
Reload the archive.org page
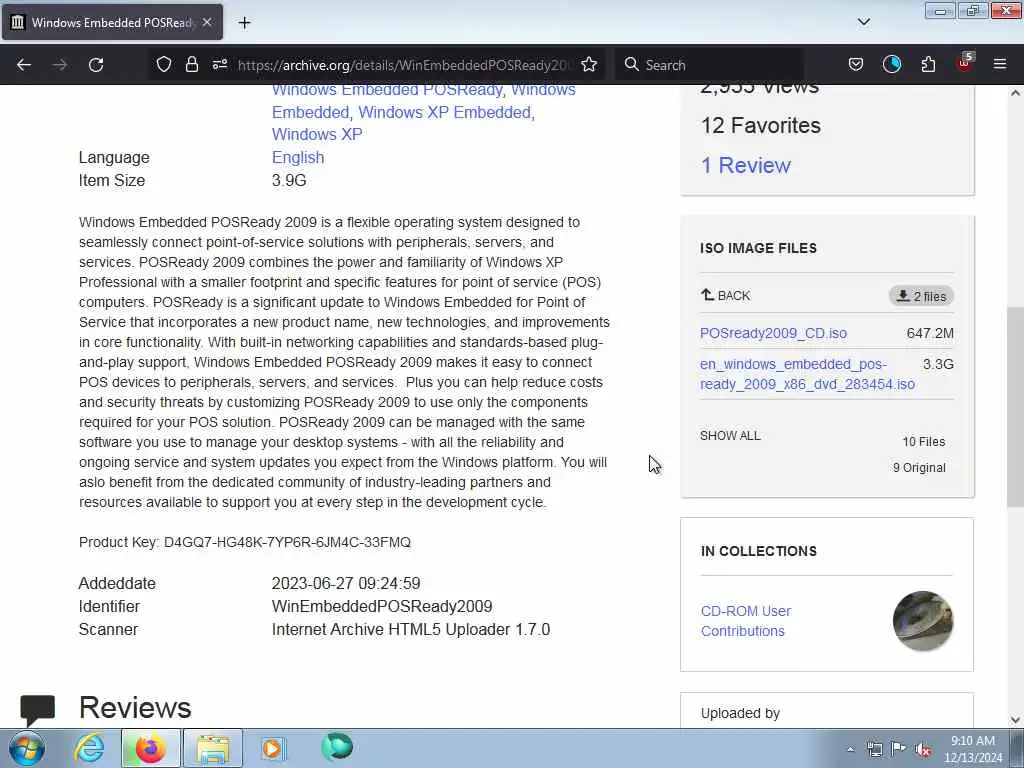96,65
